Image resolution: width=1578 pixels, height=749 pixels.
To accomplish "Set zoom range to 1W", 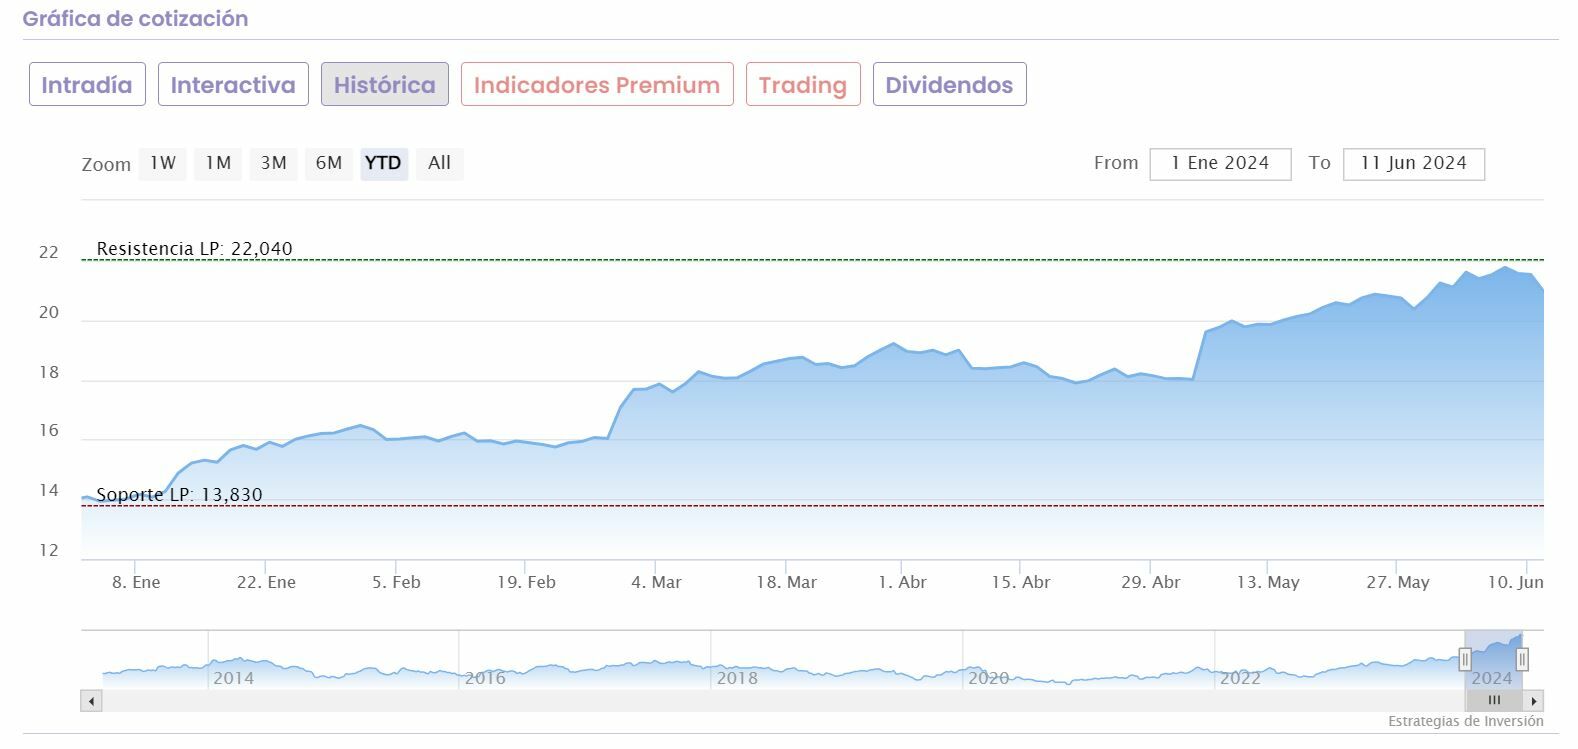I will click(x=163, y=163).
